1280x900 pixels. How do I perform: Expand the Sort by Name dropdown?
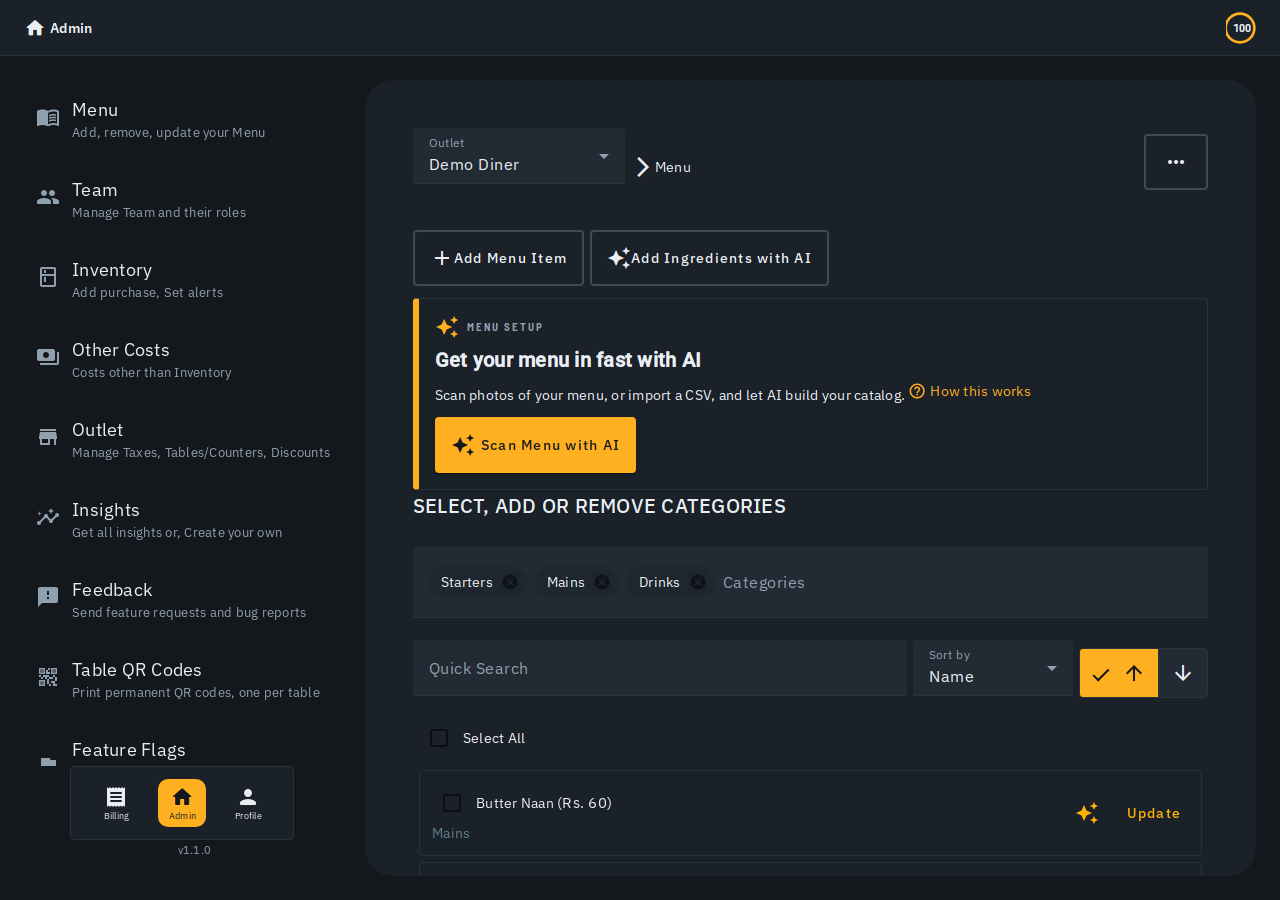pos(993,668)
